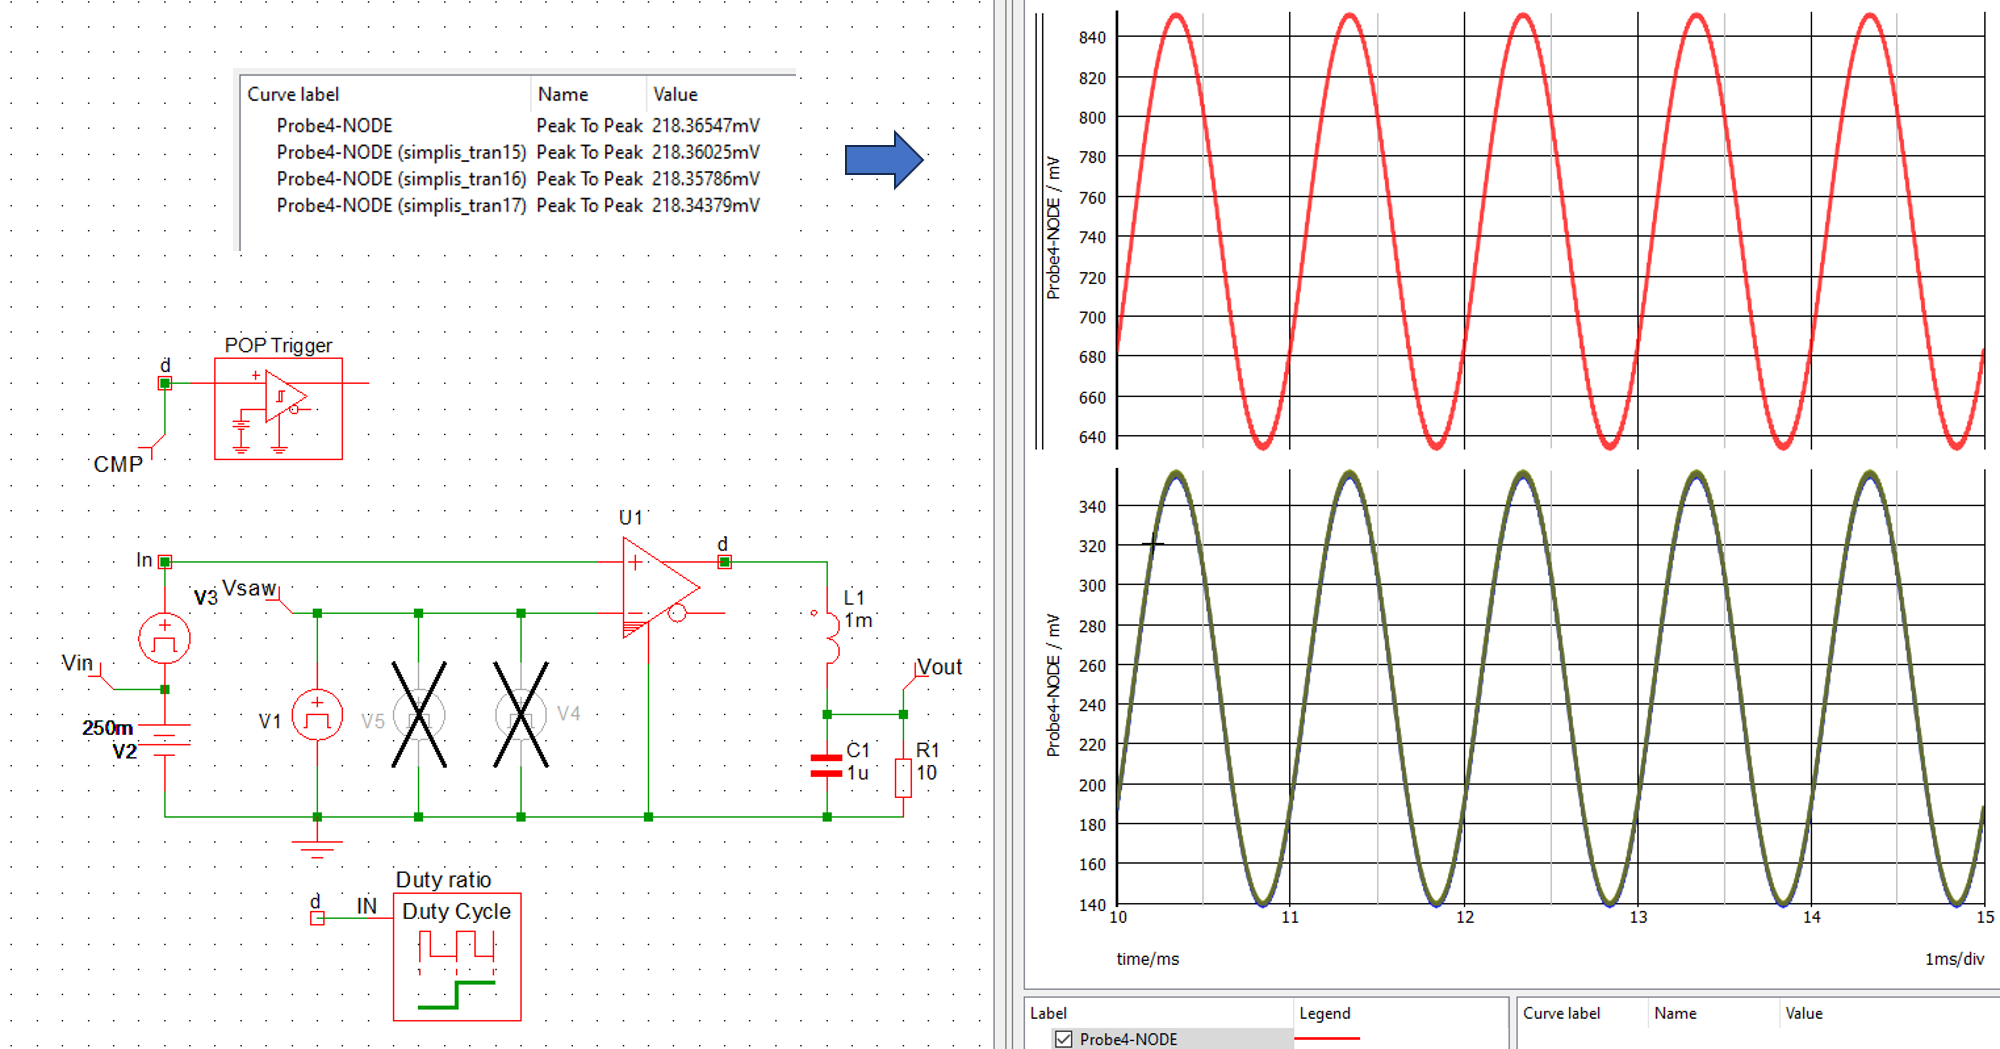Select the V3 pulse source

click(165, 639)
